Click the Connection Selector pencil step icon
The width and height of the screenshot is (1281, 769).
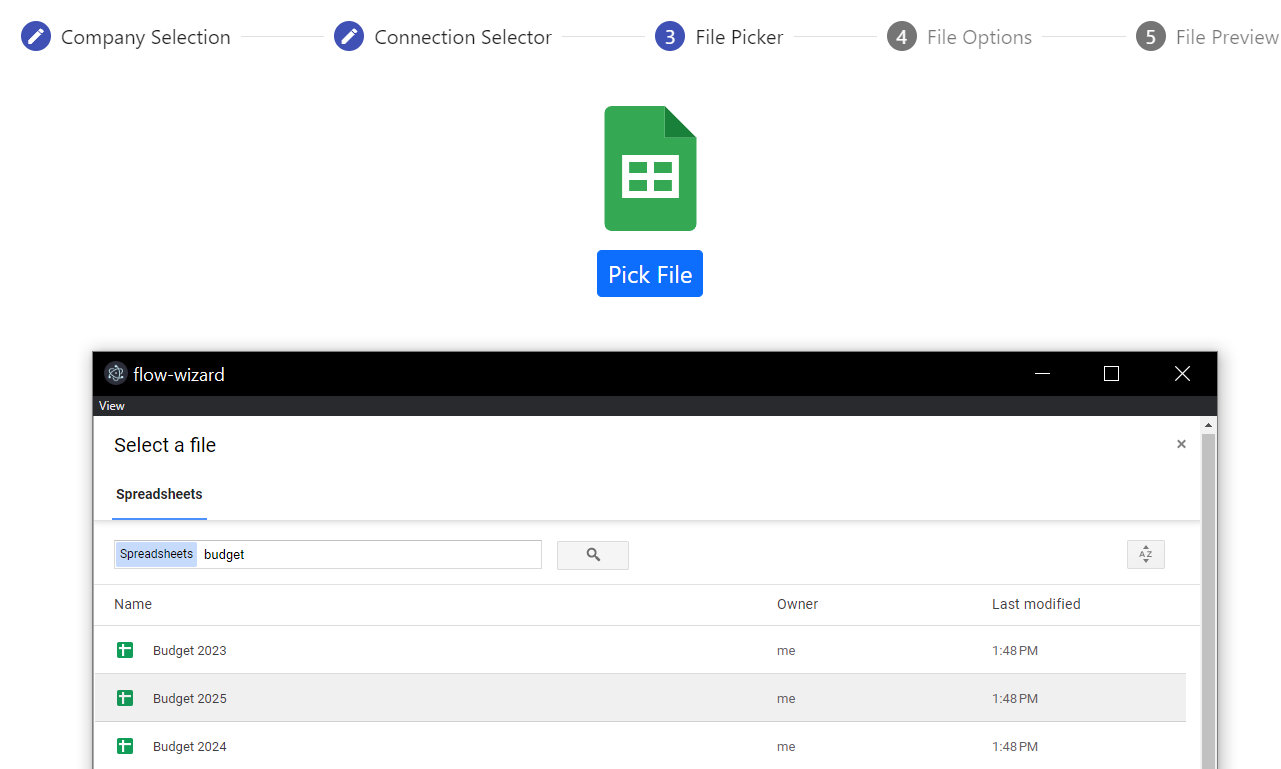click(x=349, y=37)
